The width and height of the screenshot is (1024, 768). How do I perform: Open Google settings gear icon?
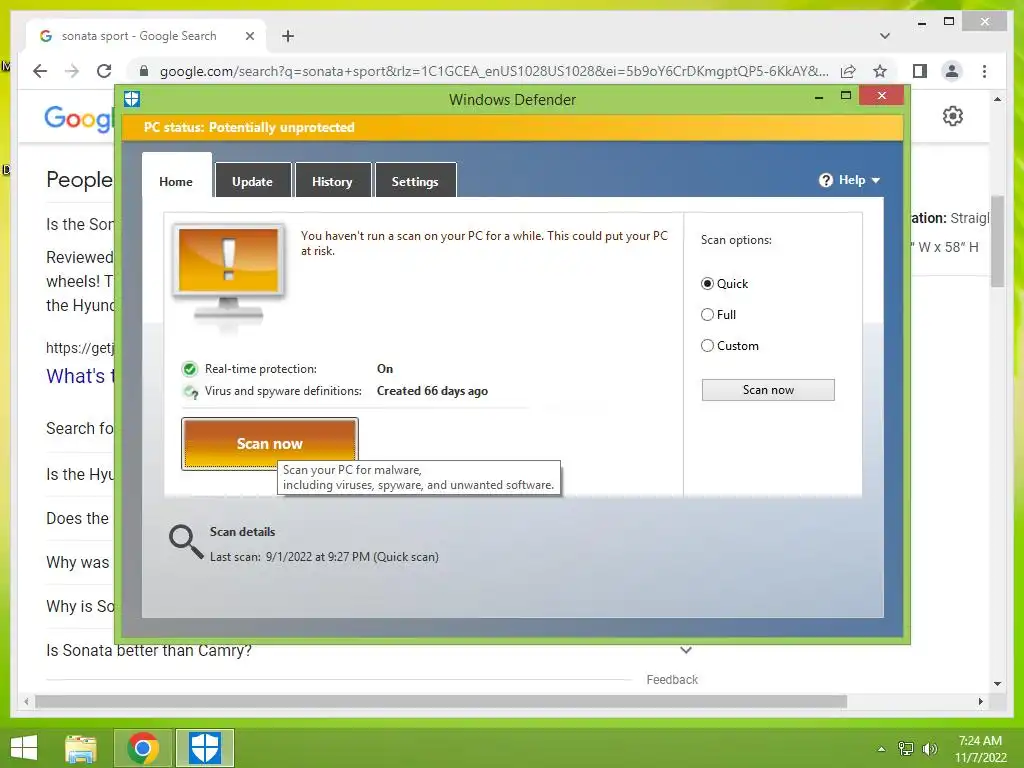click(x=953, y=116)
